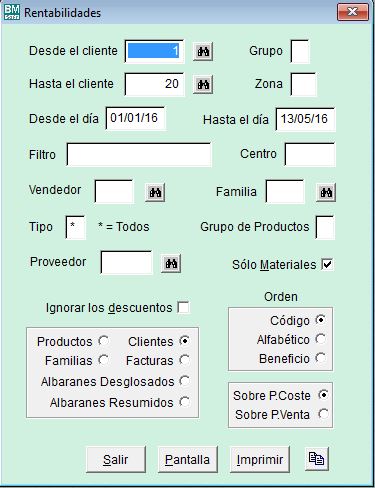Select Albaranes Desglosados option
This screenshot has height=488, width=375.
tap(184, 381)
